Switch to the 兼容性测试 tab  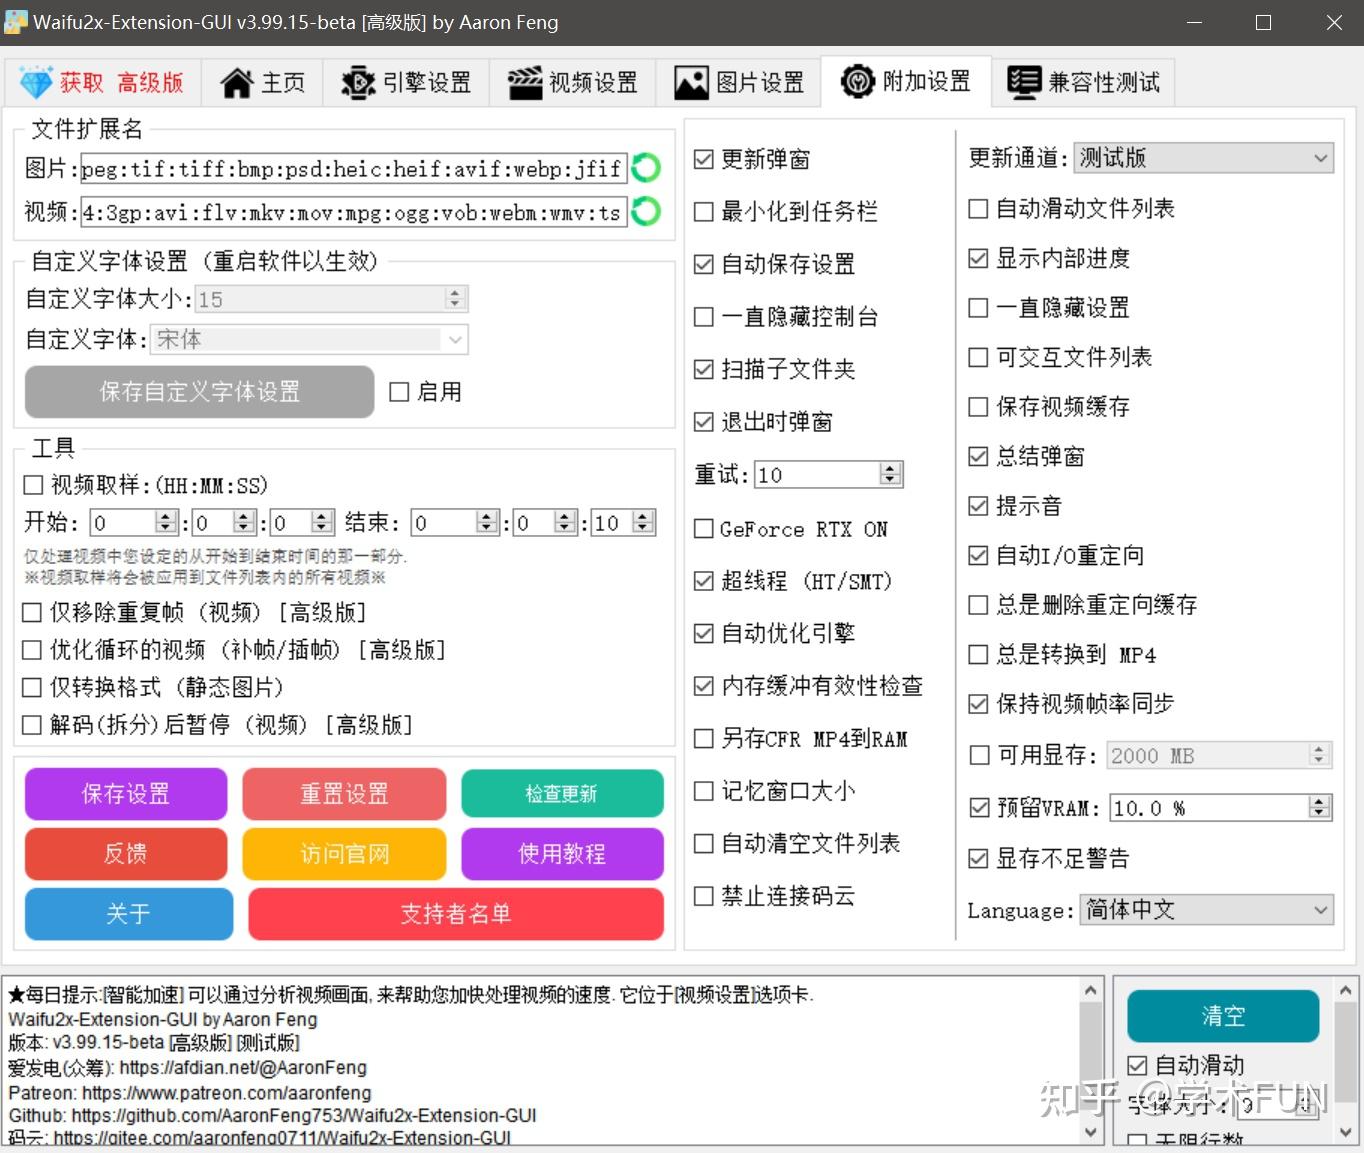[x=1083, y=81]
